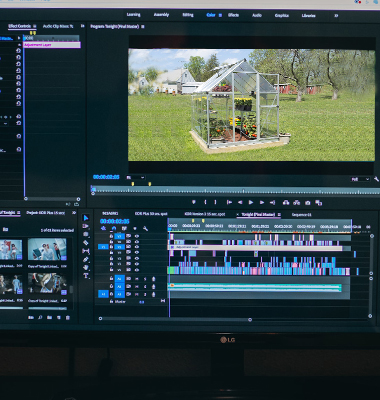Viewport: 380px width, 400px height.
Task: Click Go to Out in Program Monitor
Action: pos(272,202)
